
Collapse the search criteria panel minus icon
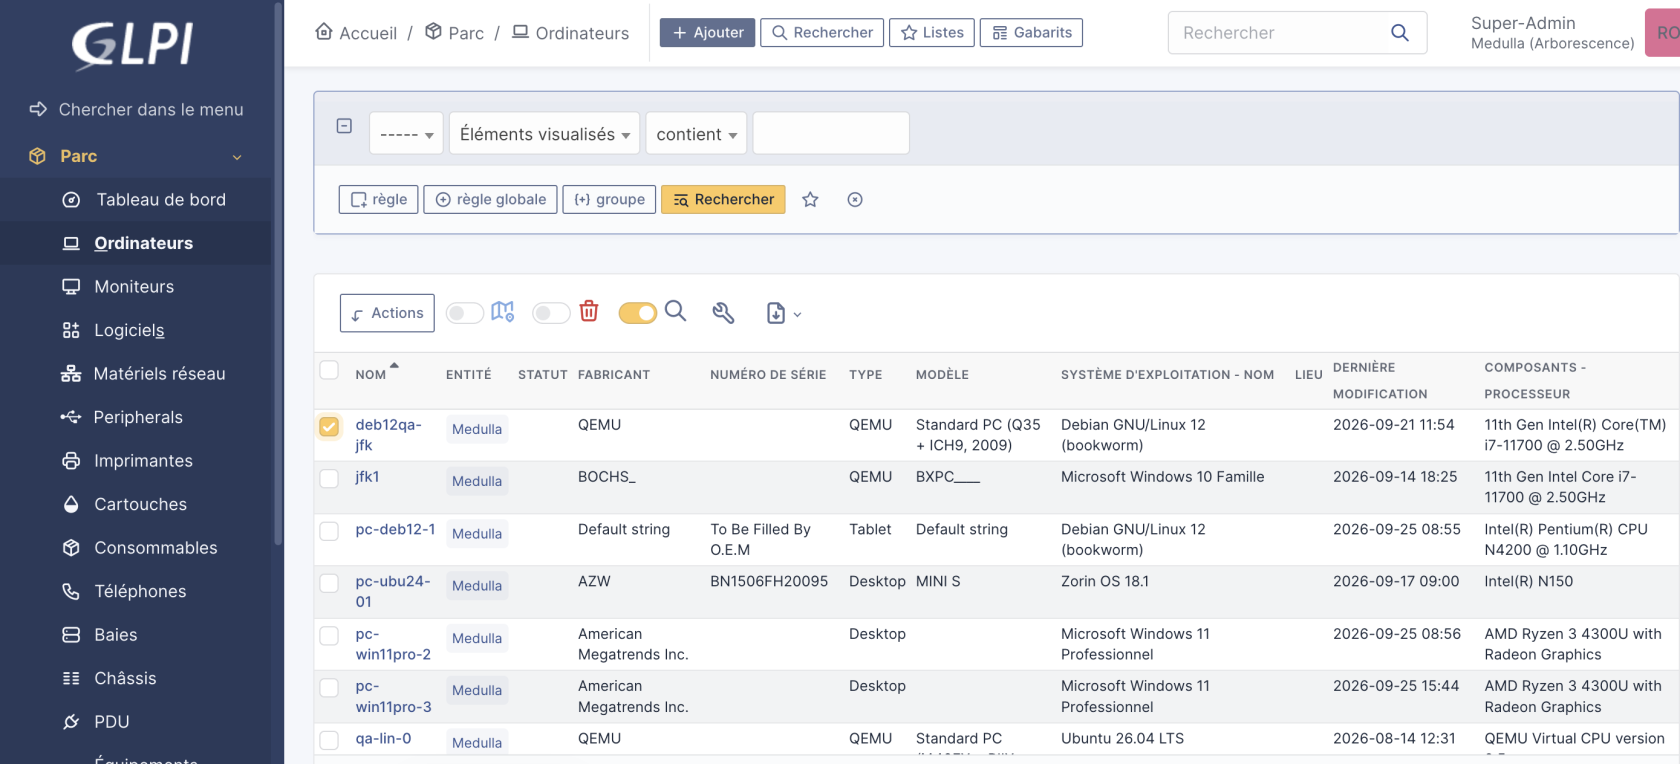(x=344, y=126)
